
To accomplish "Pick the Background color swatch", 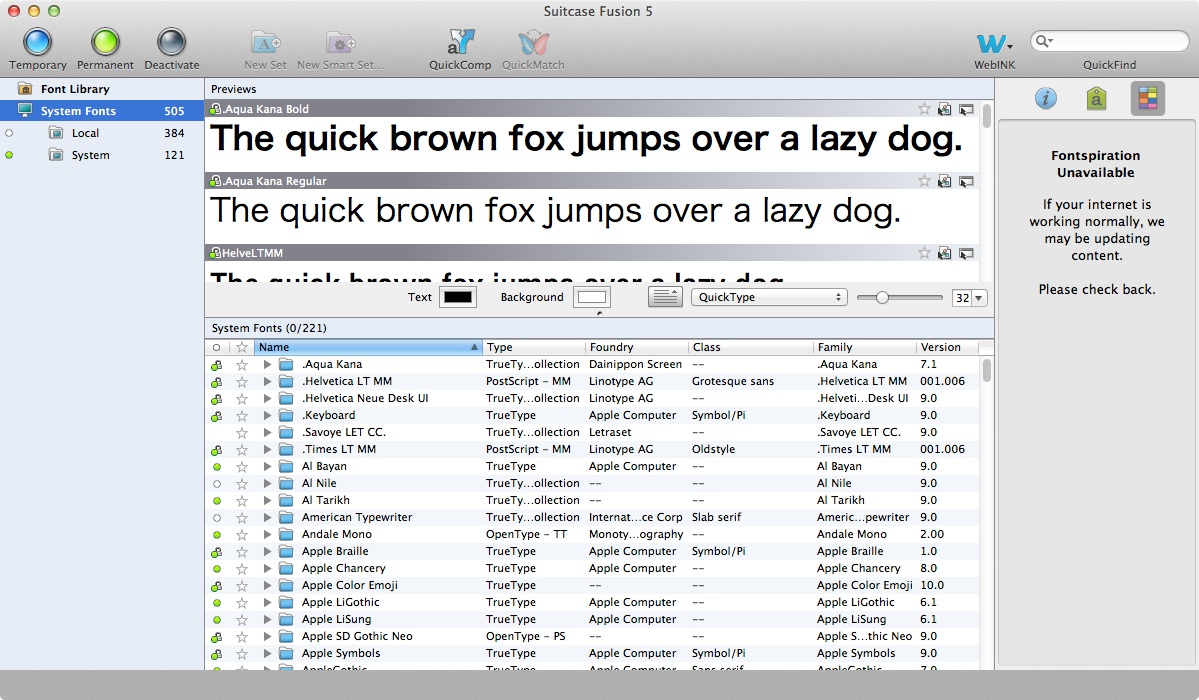I will click(592, 297).
